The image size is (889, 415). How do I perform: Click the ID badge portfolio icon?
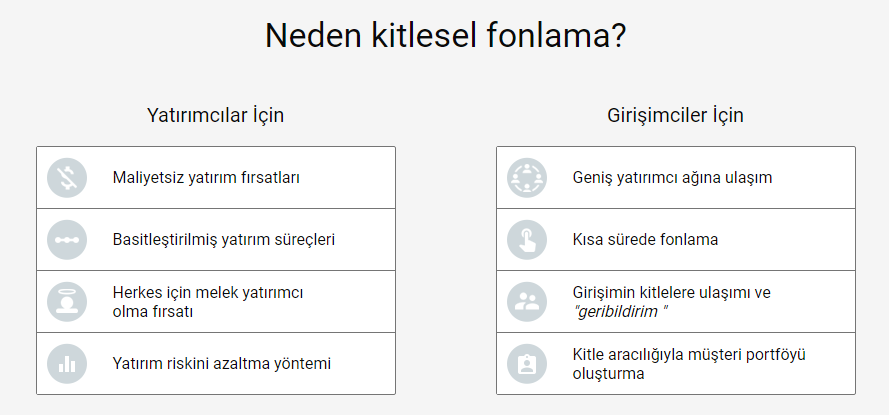click(x=527, y=364)
